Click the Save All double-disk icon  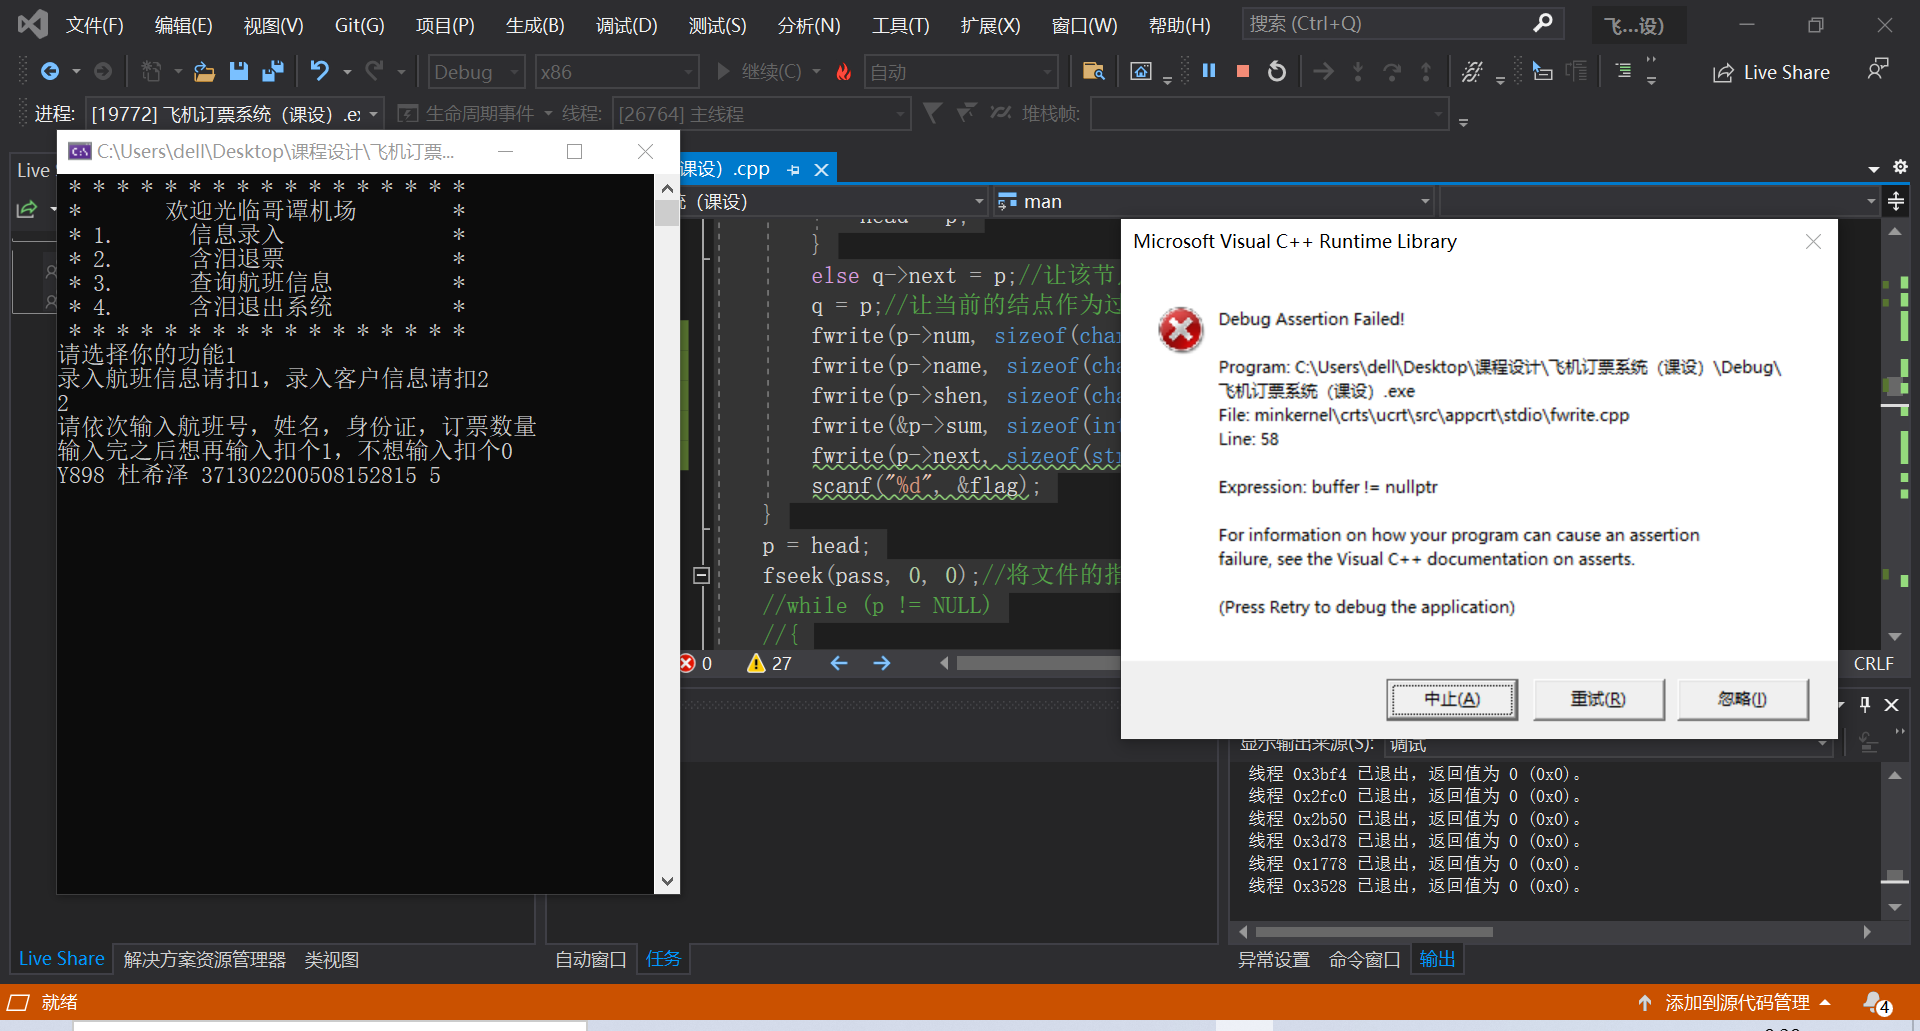[x=272, y=72]
